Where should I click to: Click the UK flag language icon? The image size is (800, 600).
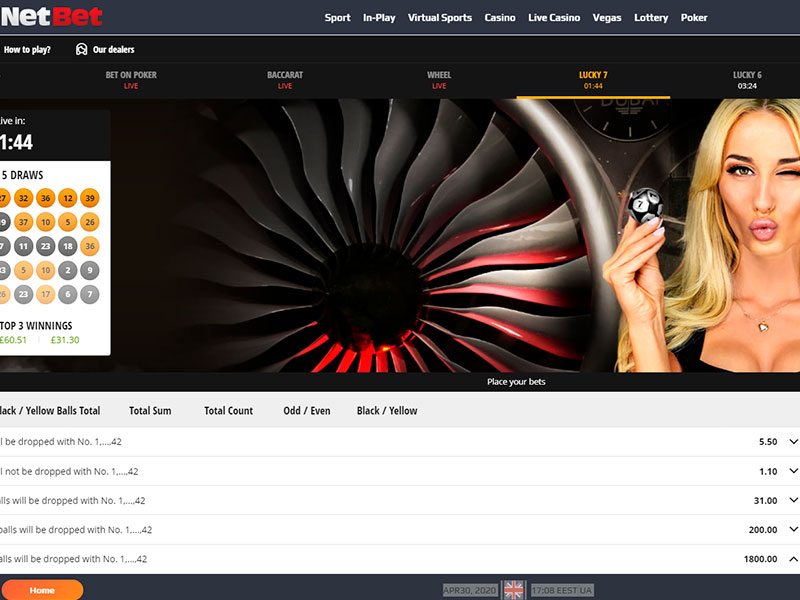click(x=513, y=590)
